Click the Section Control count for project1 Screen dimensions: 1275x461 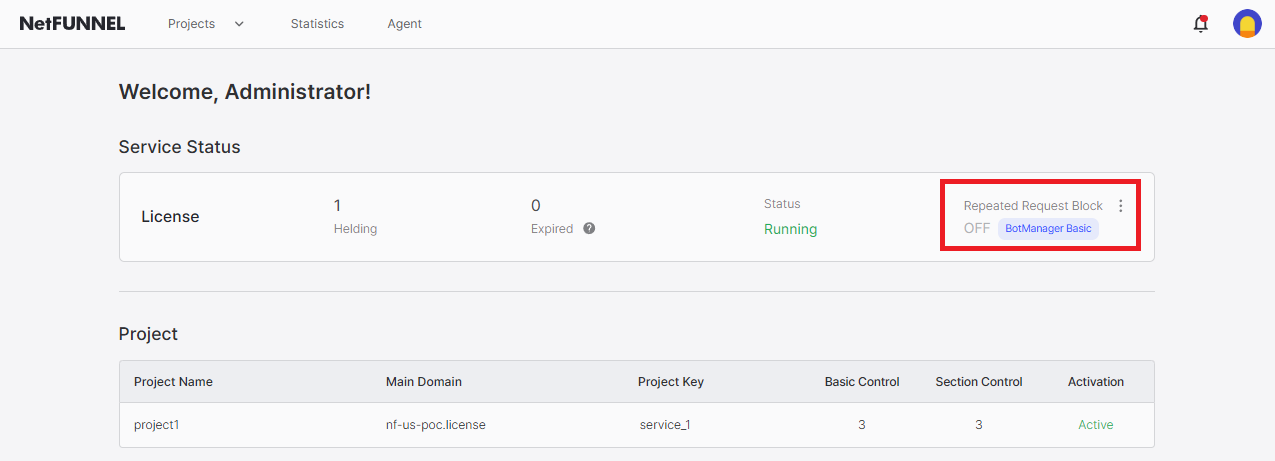pos(978,425)
